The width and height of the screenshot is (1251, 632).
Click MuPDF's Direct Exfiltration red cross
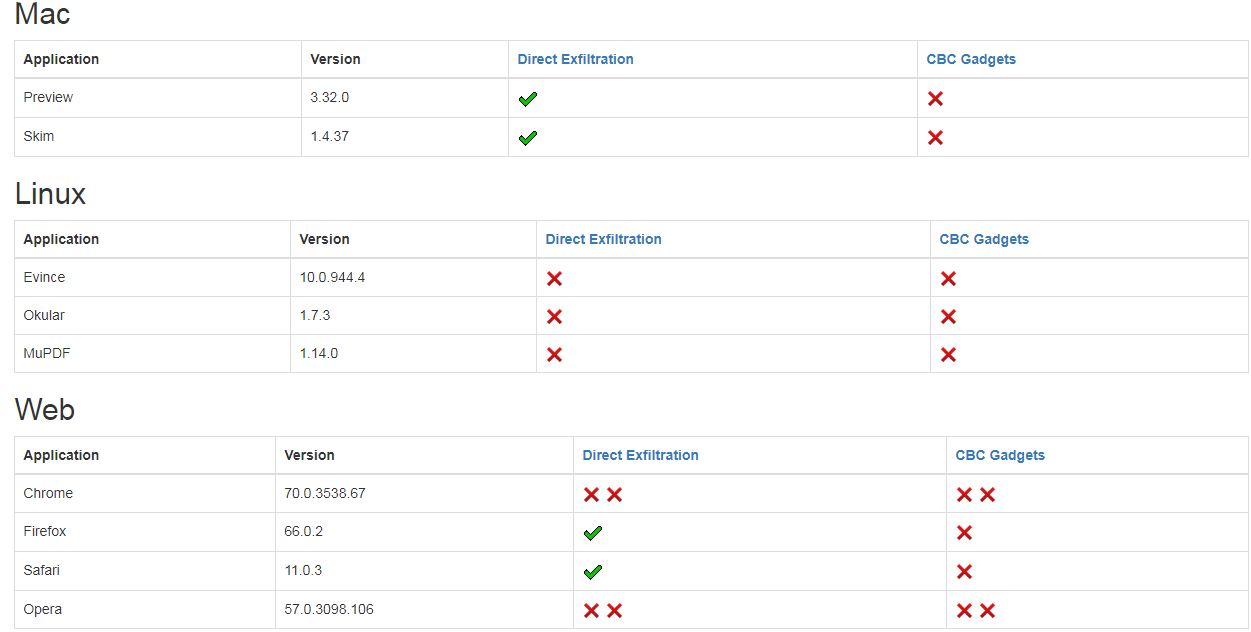pyautogui.click(x=555, y=355)
